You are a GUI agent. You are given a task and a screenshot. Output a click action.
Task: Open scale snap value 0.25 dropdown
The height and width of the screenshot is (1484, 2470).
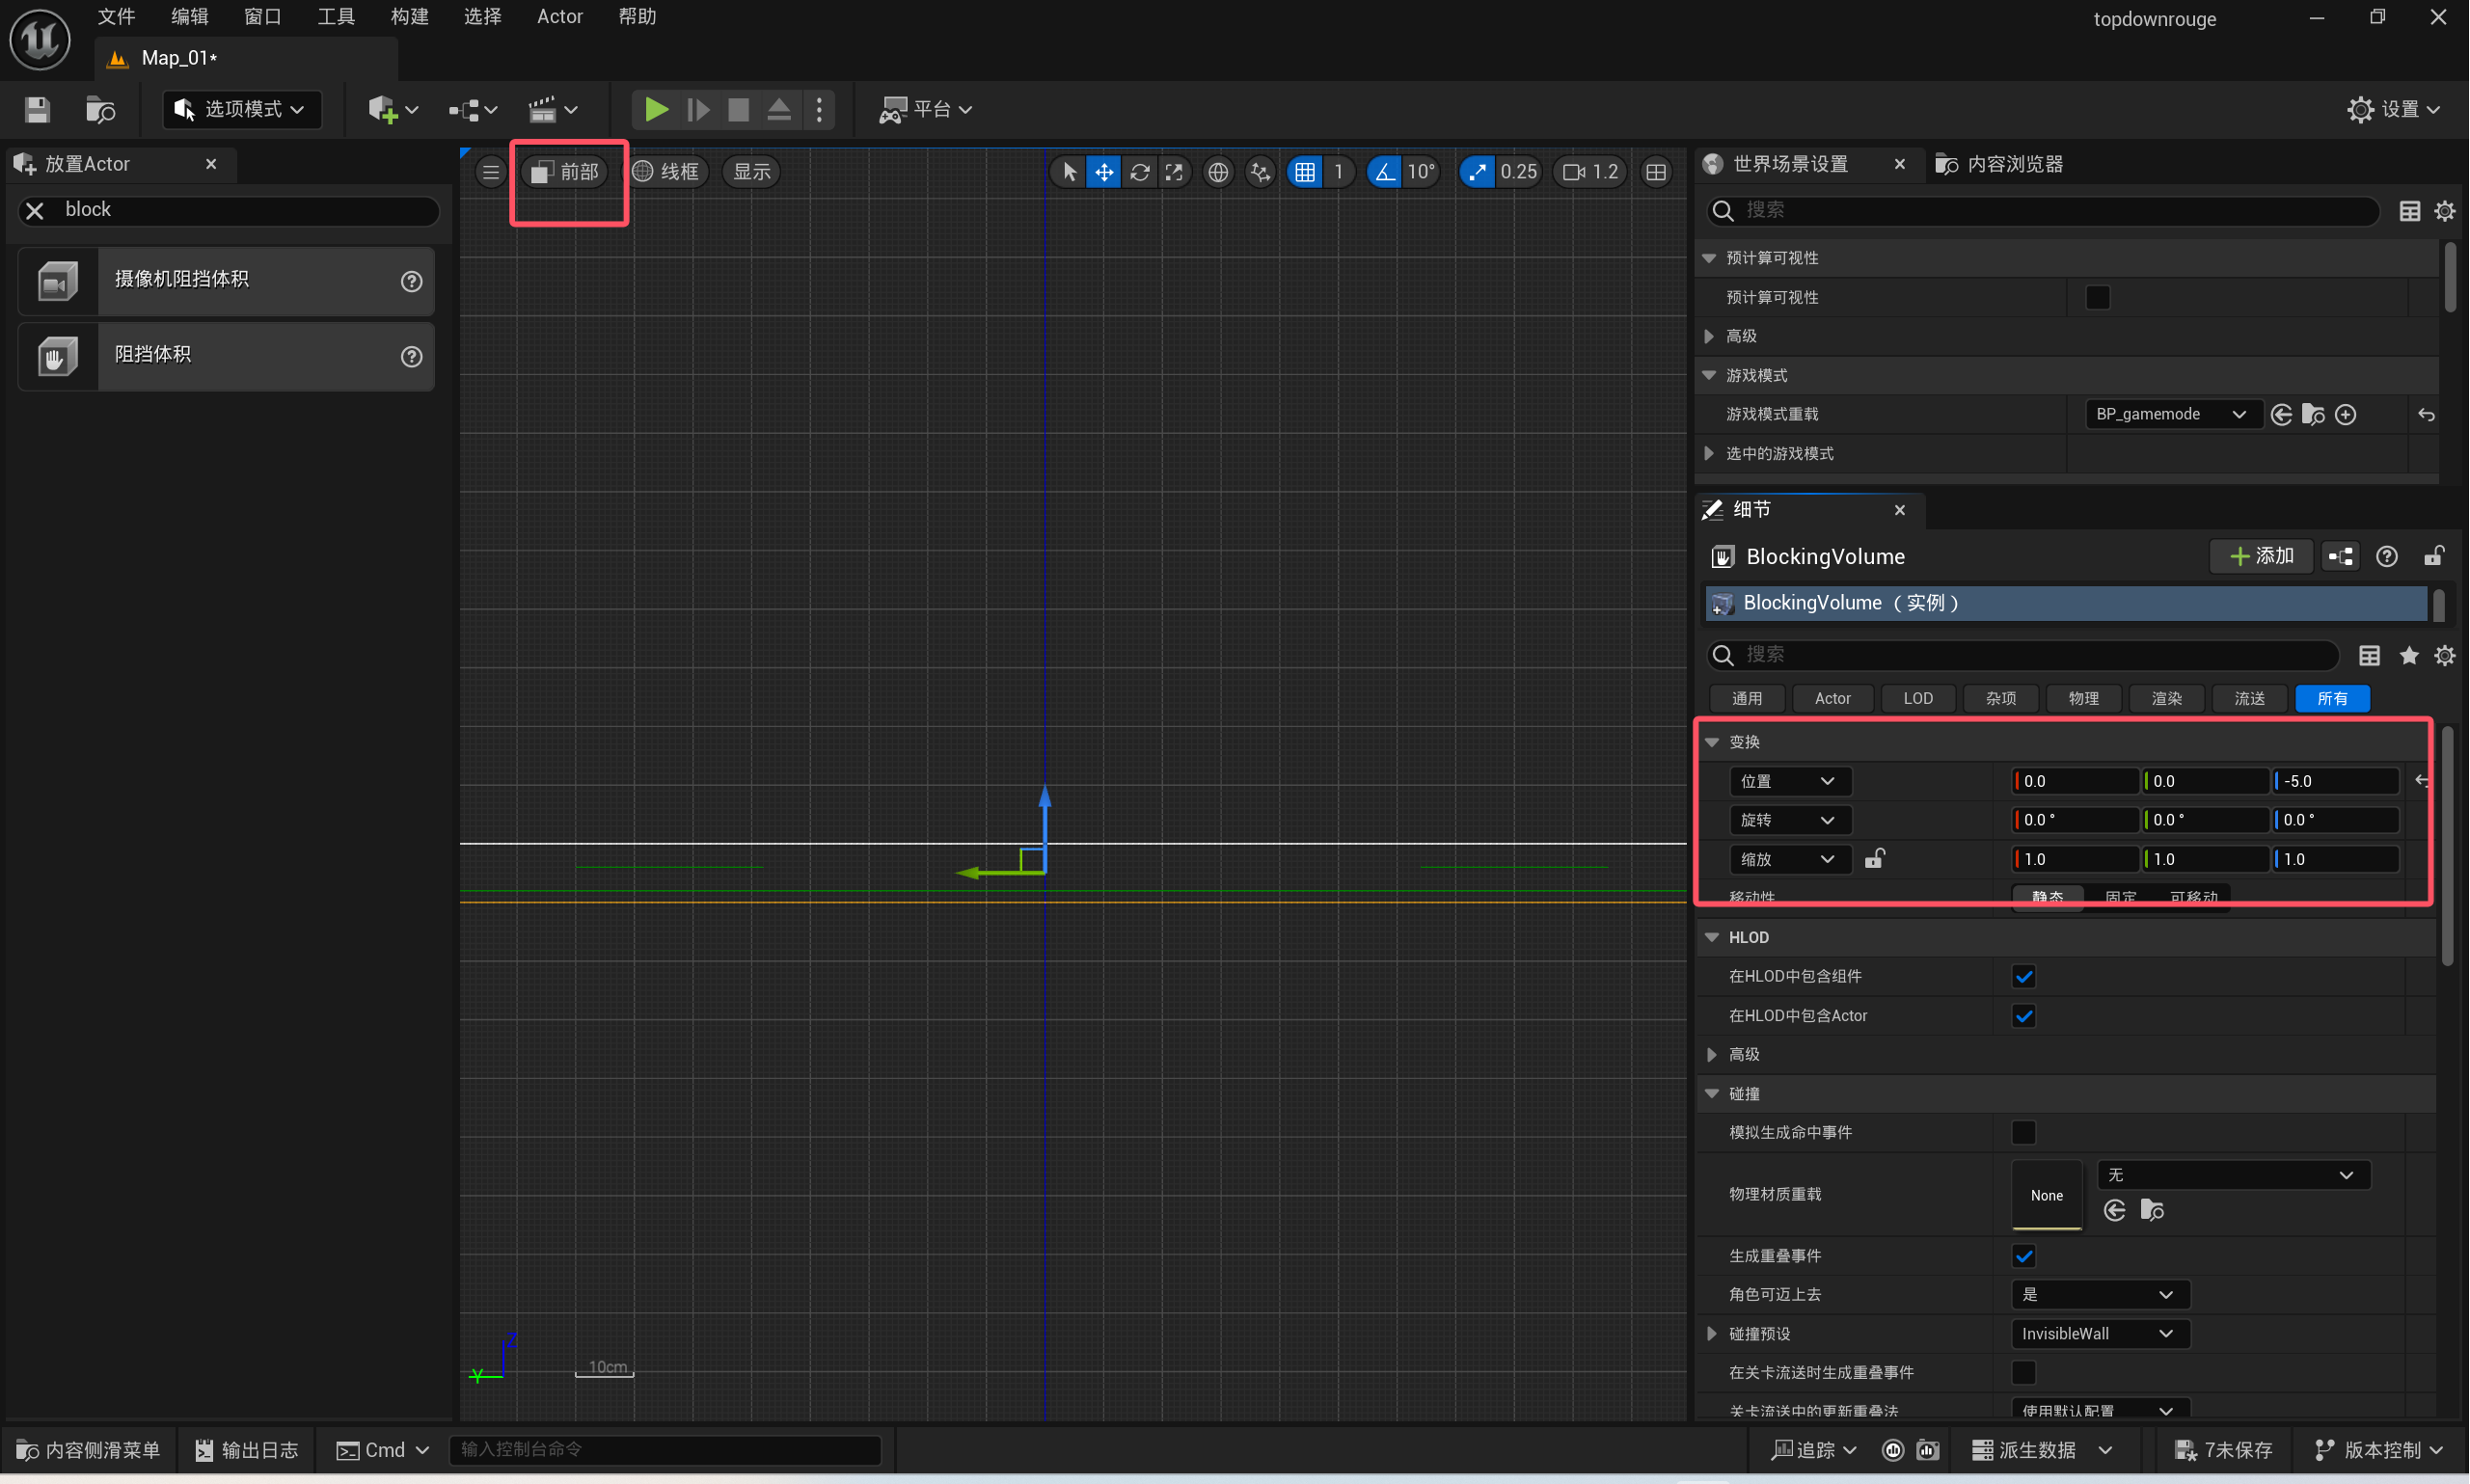click(1518, 172)
